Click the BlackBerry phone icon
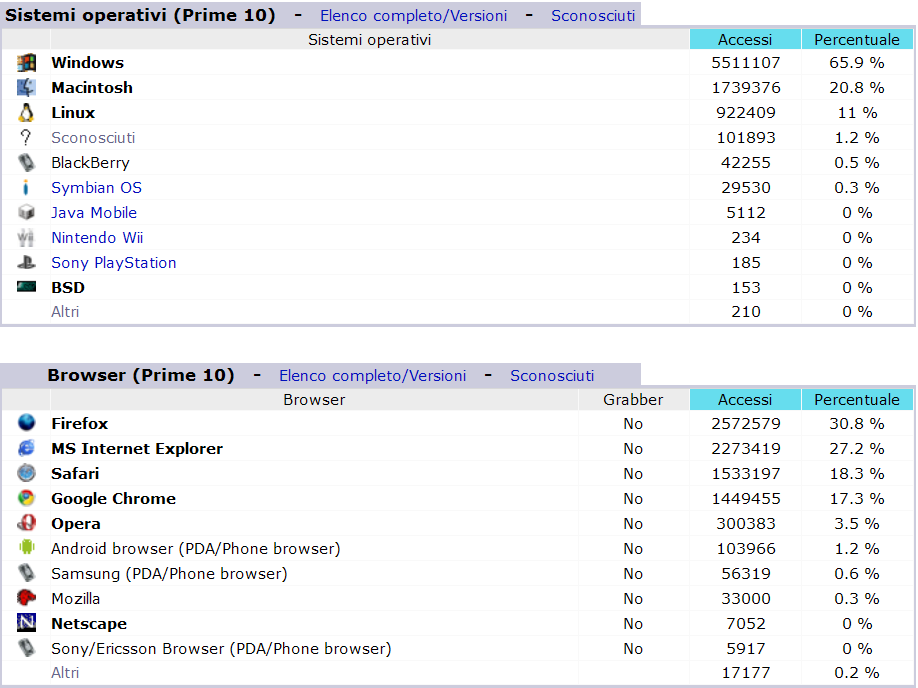The image size is (918, 688). (x=26, y=163)
